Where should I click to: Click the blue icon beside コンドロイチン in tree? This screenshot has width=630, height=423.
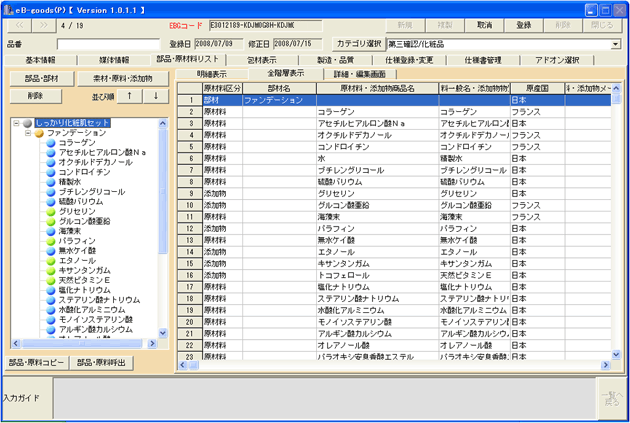51,172
